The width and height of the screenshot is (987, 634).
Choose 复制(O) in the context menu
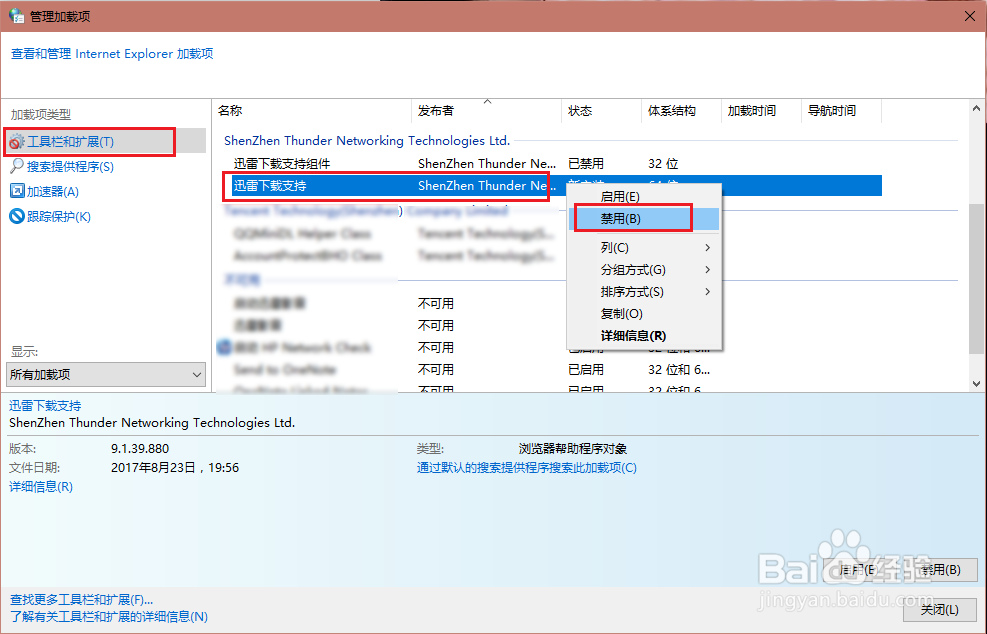tap(644, 314)
